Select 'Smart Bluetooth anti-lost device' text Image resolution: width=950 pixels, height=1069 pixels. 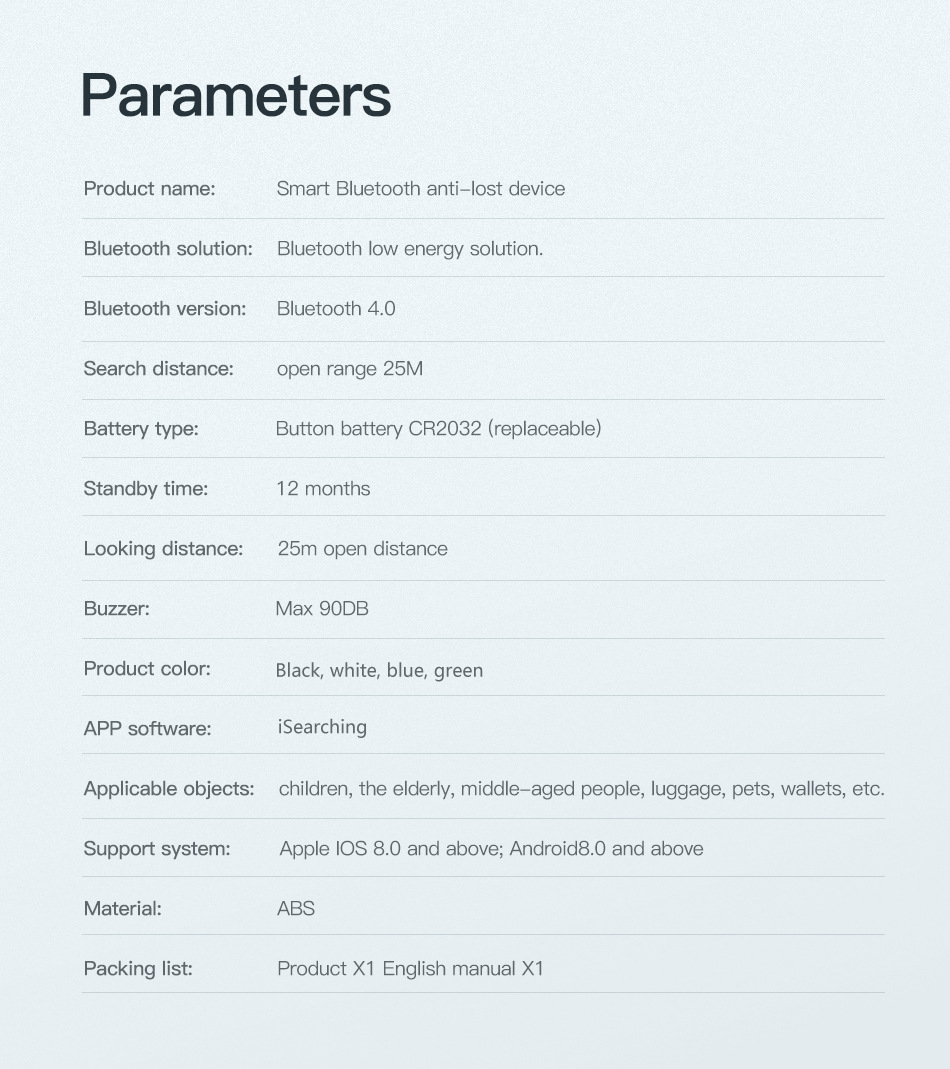pos(420,189)
